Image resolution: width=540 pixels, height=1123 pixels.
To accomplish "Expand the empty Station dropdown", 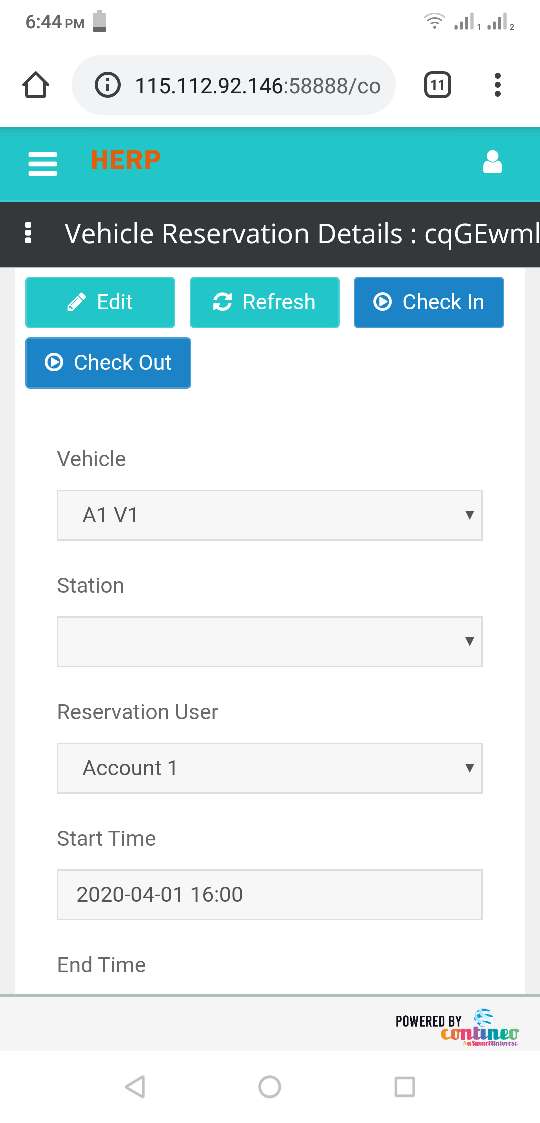I will [x=269, y=642].
